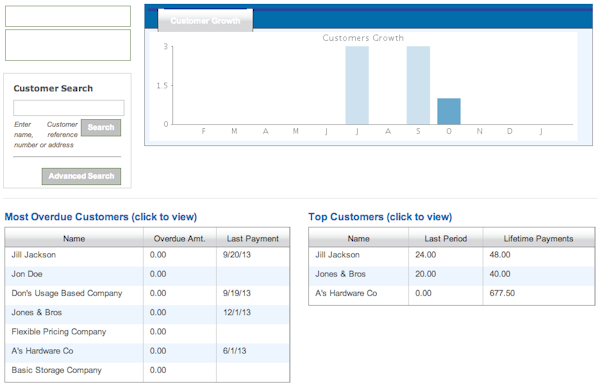Select Basic Storage Company row
The width and height of the screenshot is (600, 389).
coord(147,370)
